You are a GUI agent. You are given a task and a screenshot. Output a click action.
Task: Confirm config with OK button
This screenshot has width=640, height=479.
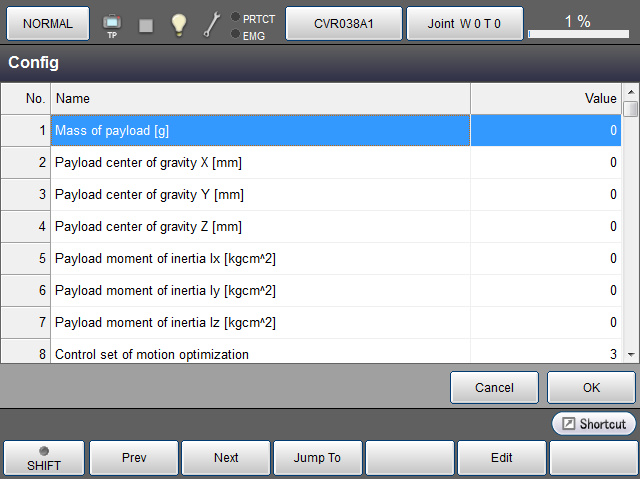click(x=590, y=387)
